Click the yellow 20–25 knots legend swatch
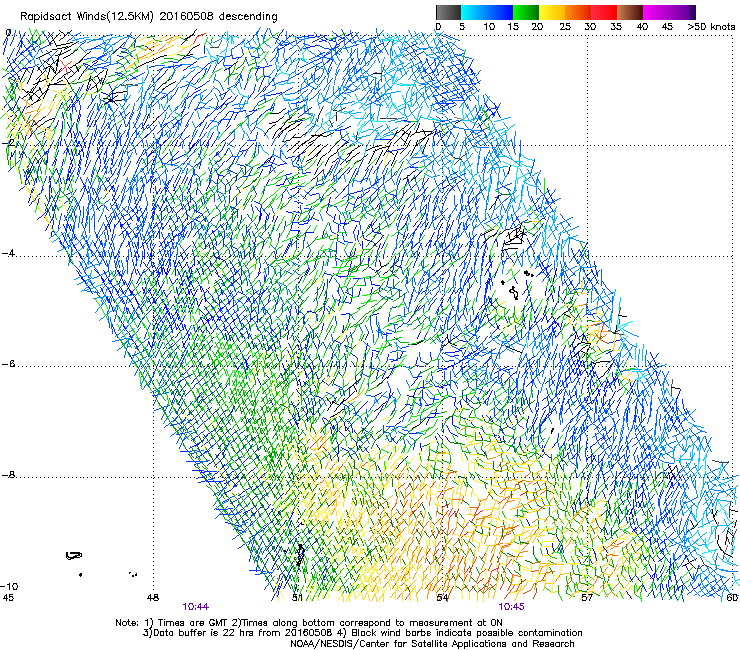This screenshot has height=650, width=740. coord(552,12)
